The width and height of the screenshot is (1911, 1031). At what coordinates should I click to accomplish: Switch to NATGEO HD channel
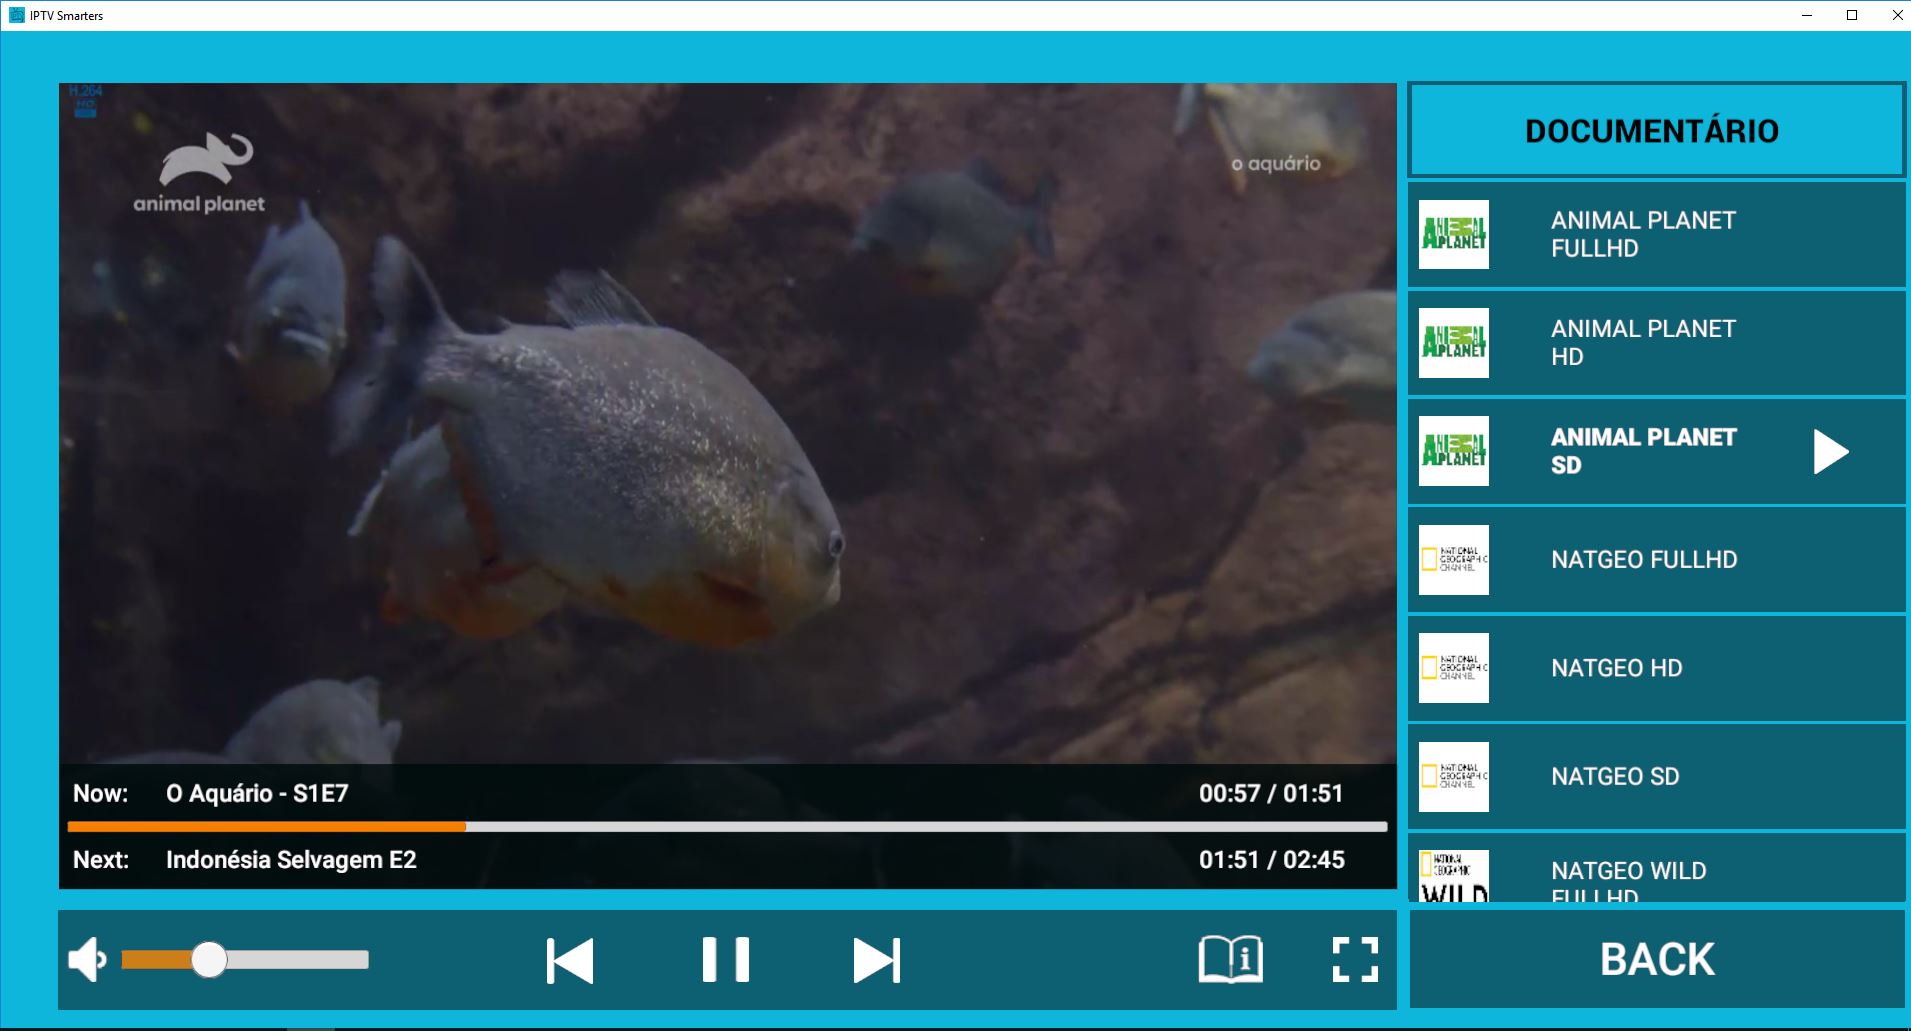(1656, 668)
